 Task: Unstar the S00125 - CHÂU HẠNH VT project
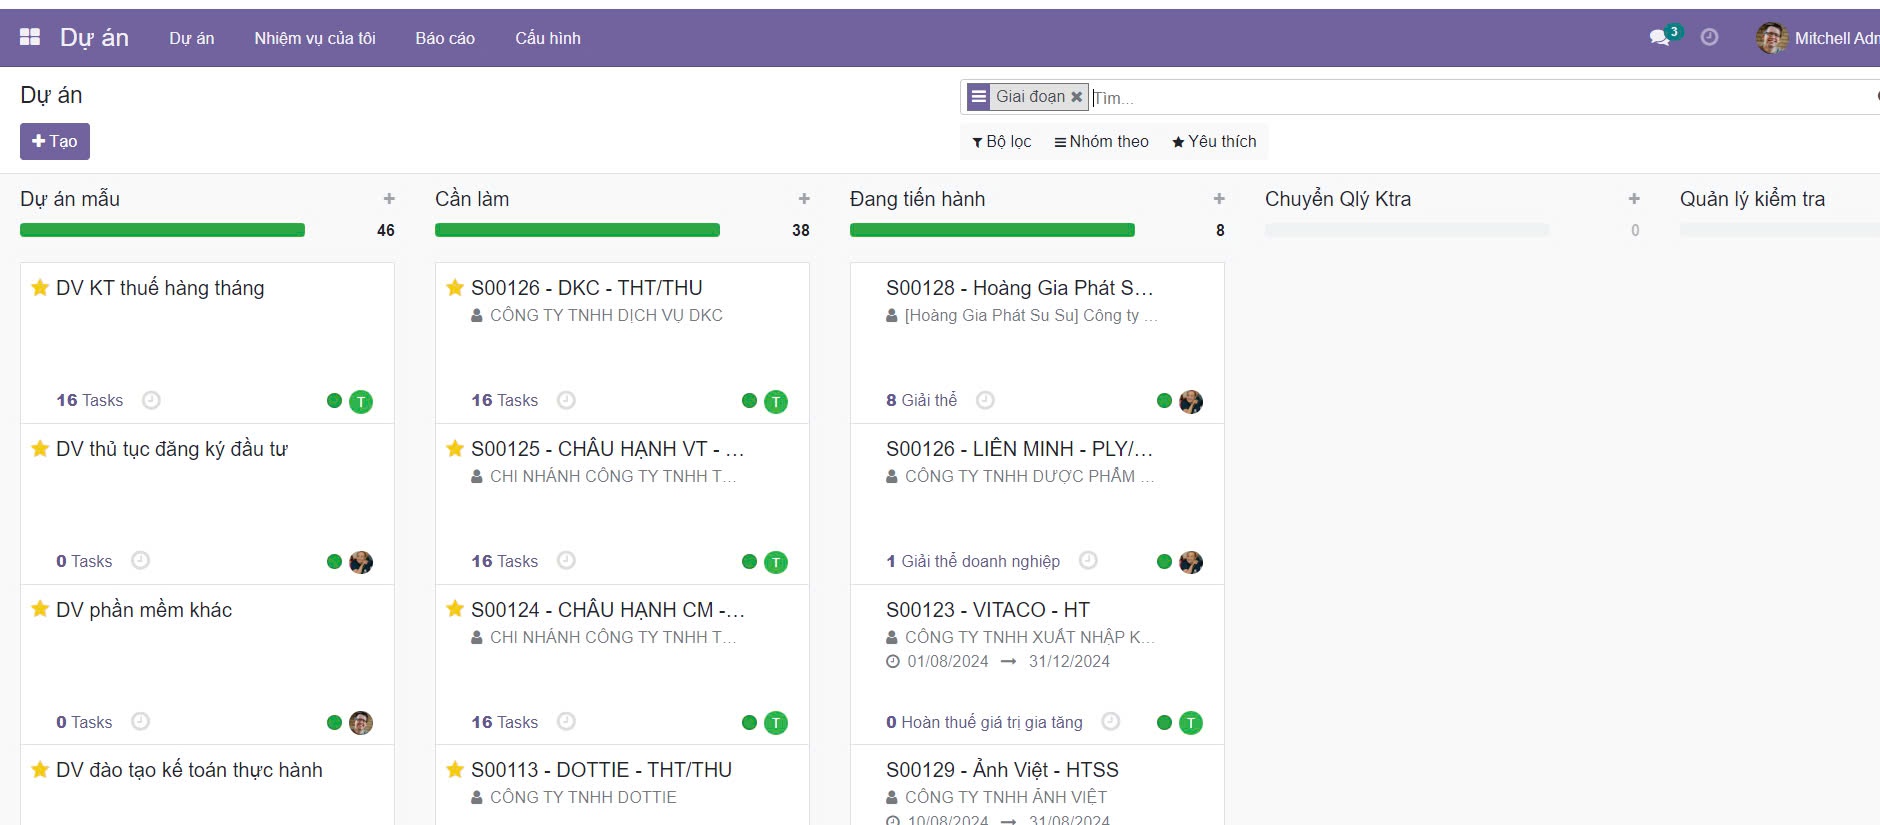(455, 449)
